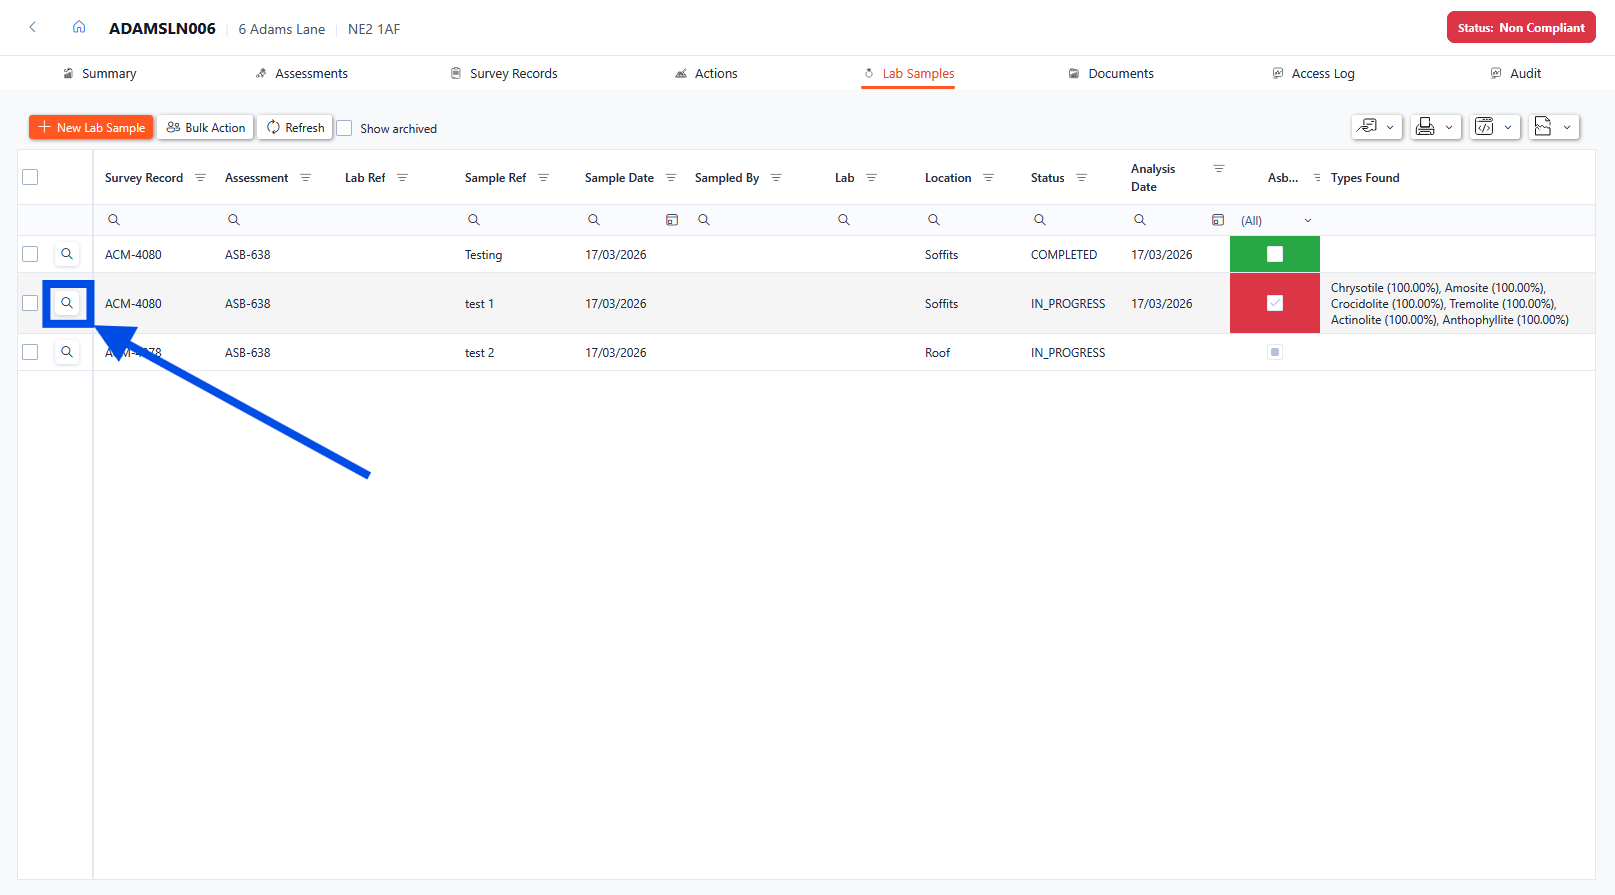Click the New Lab Sample button
This screenshot has height=895, width=1615.
coord(91,127)
